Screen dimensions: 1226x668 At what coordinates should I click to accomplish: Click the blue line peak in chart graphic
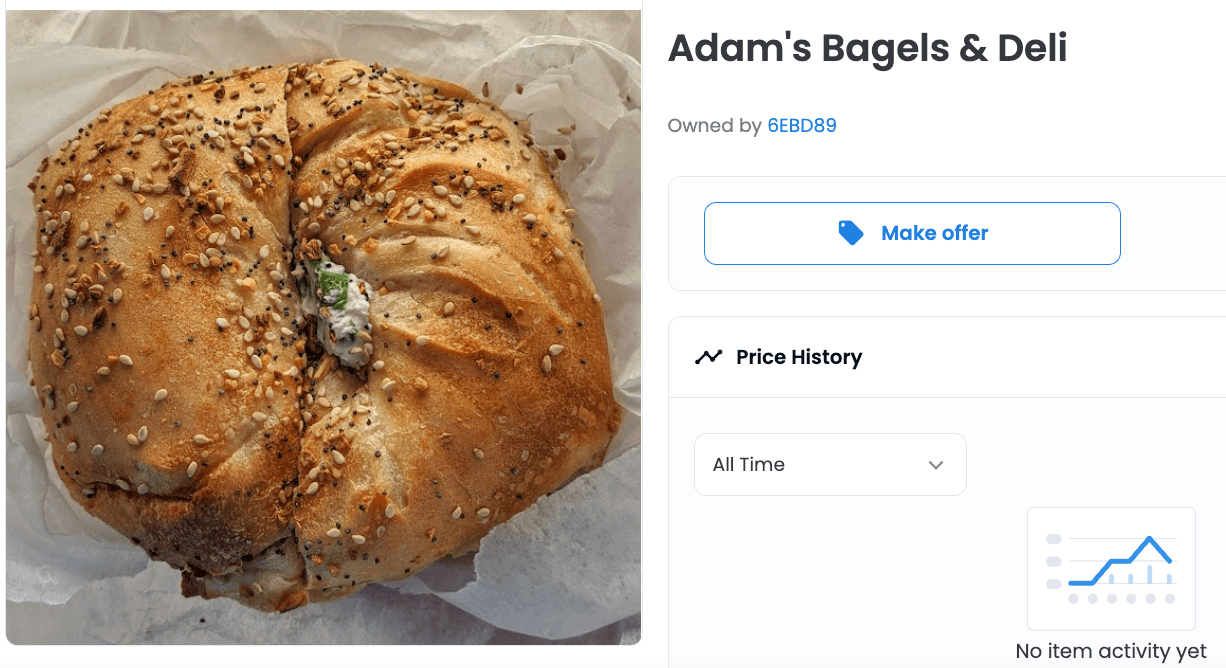coord(1151,540)
